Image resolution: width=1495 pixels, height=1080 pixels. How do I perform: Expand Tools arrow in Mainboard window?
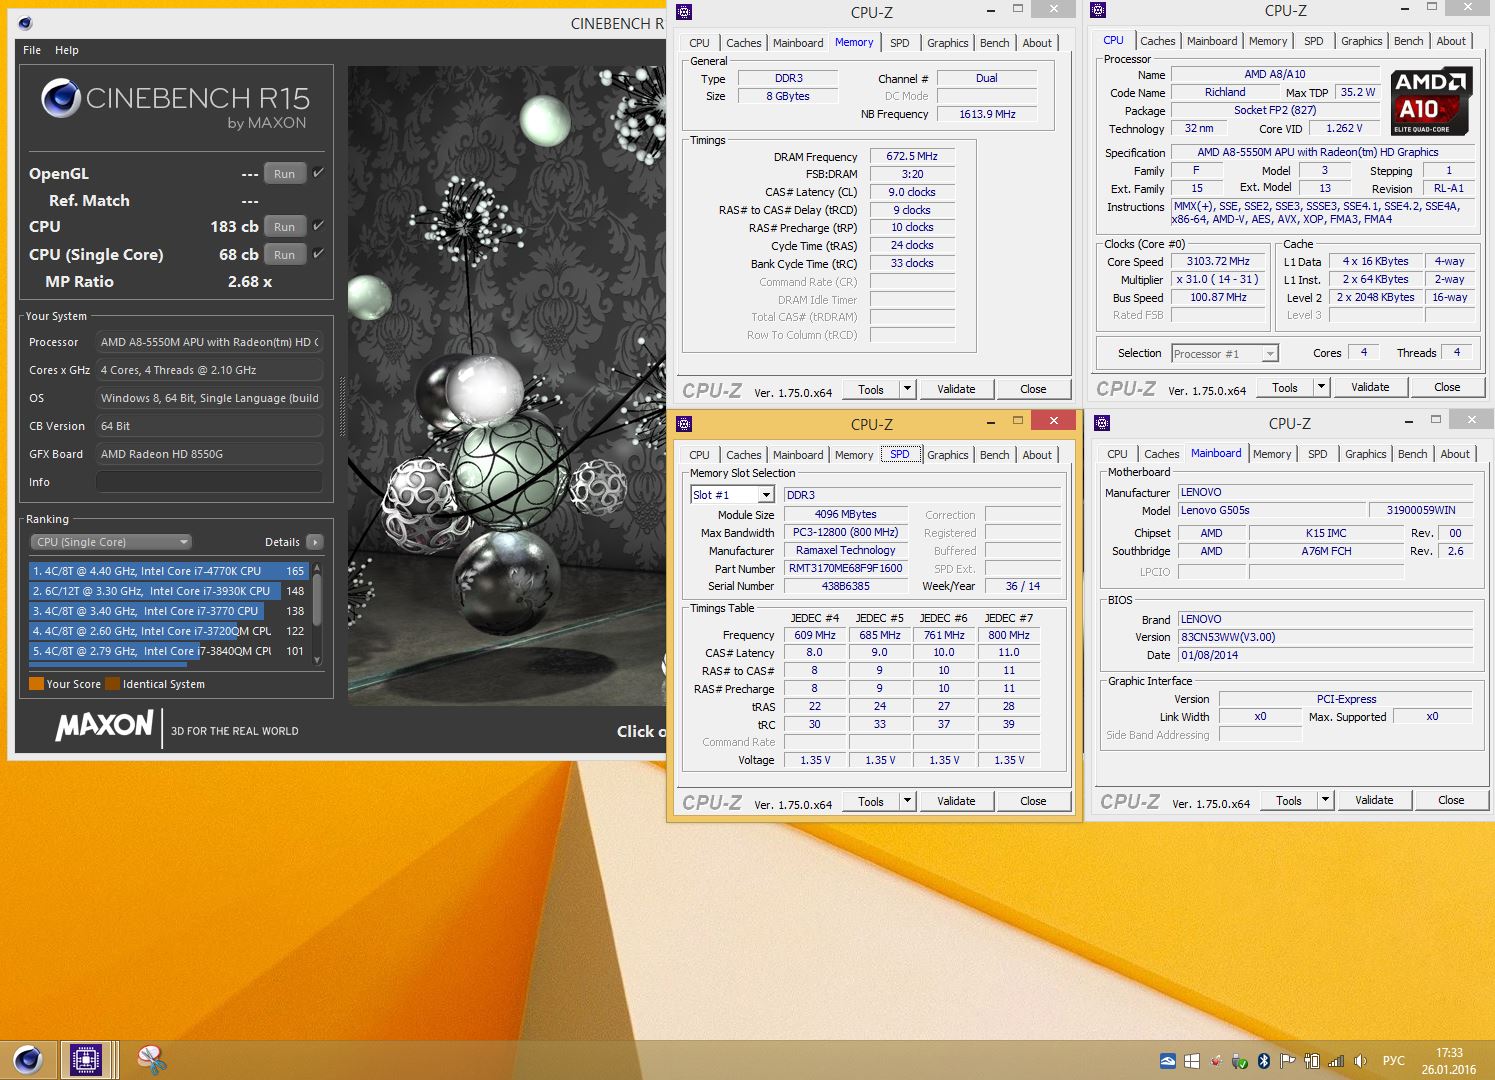pyautogui.click(x=1325, y=800)
